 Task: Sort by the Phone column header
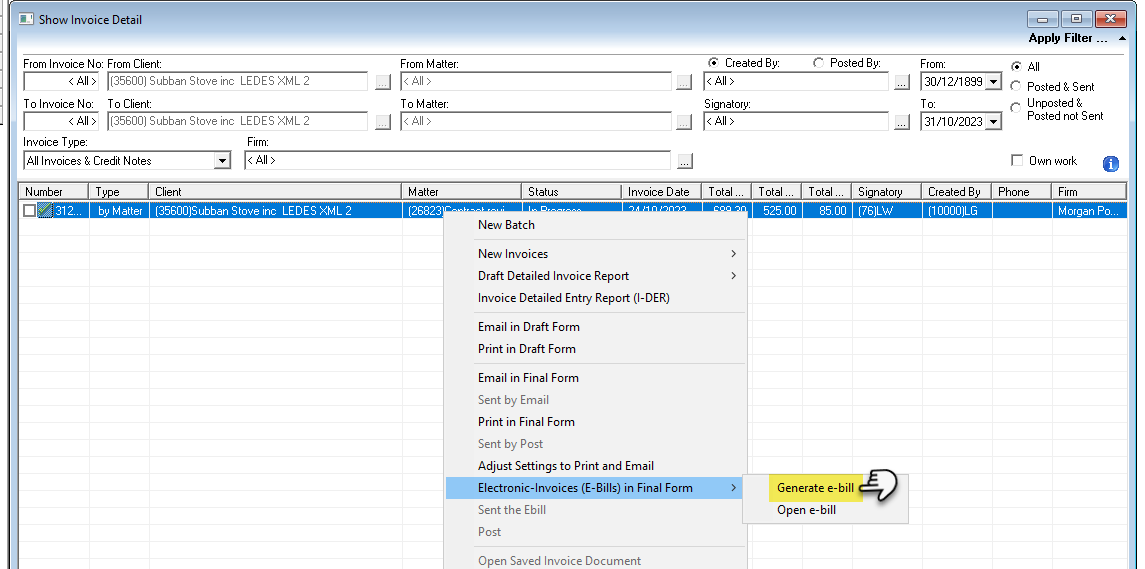tap(1022, 191)
